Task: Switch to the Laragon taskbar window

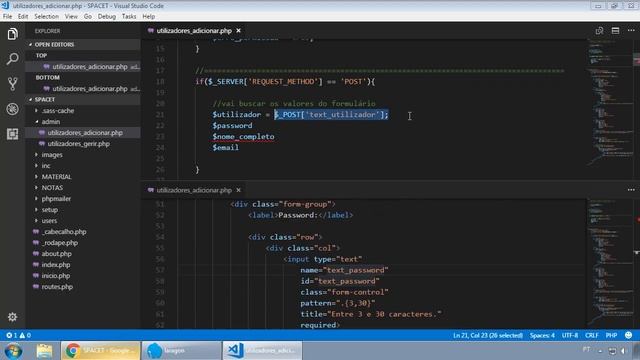Action: click(181, 351)
